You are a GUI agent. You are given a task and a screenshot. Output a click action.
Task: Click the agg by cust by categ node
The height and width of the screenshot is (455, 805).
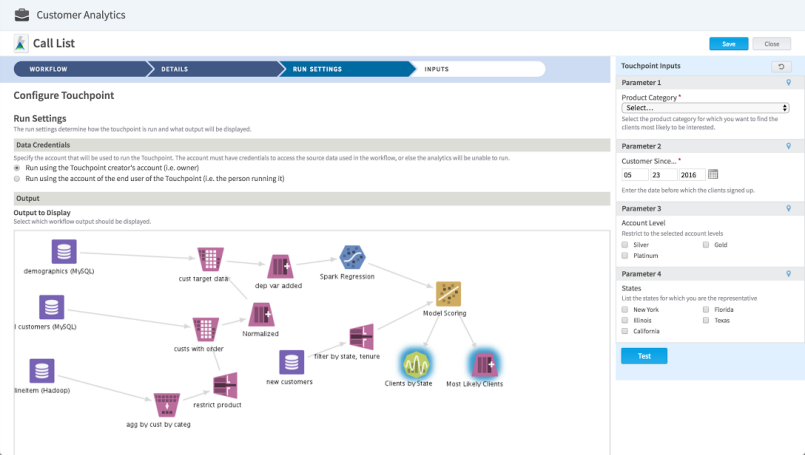(166, 404)
